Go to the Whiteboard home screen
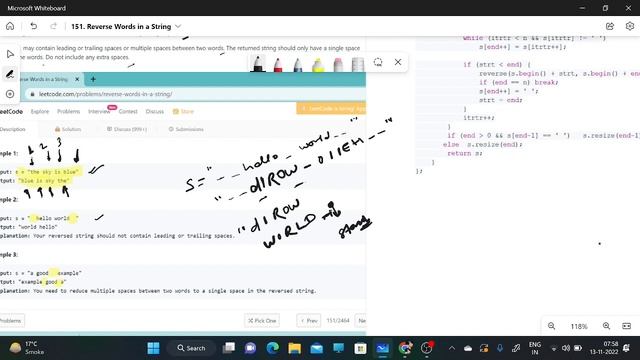The width and height of the screenshot is (640, 360). [10, 26]
